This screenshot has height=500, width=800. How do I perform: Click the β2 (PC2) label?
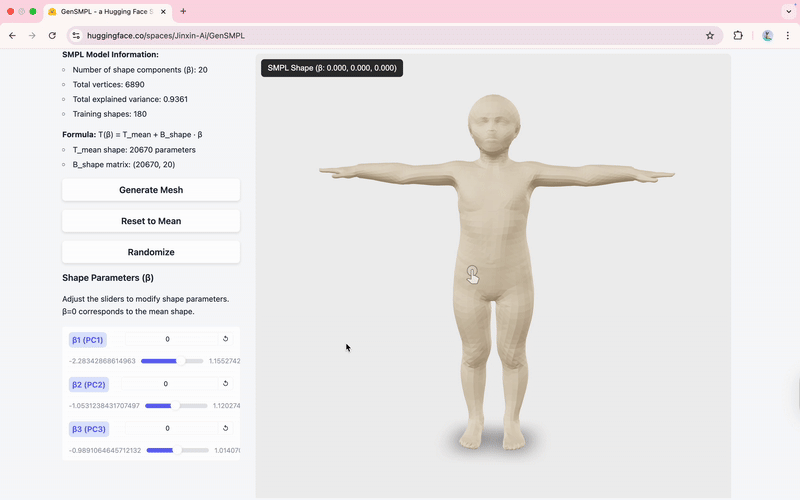tap(89, 385)
